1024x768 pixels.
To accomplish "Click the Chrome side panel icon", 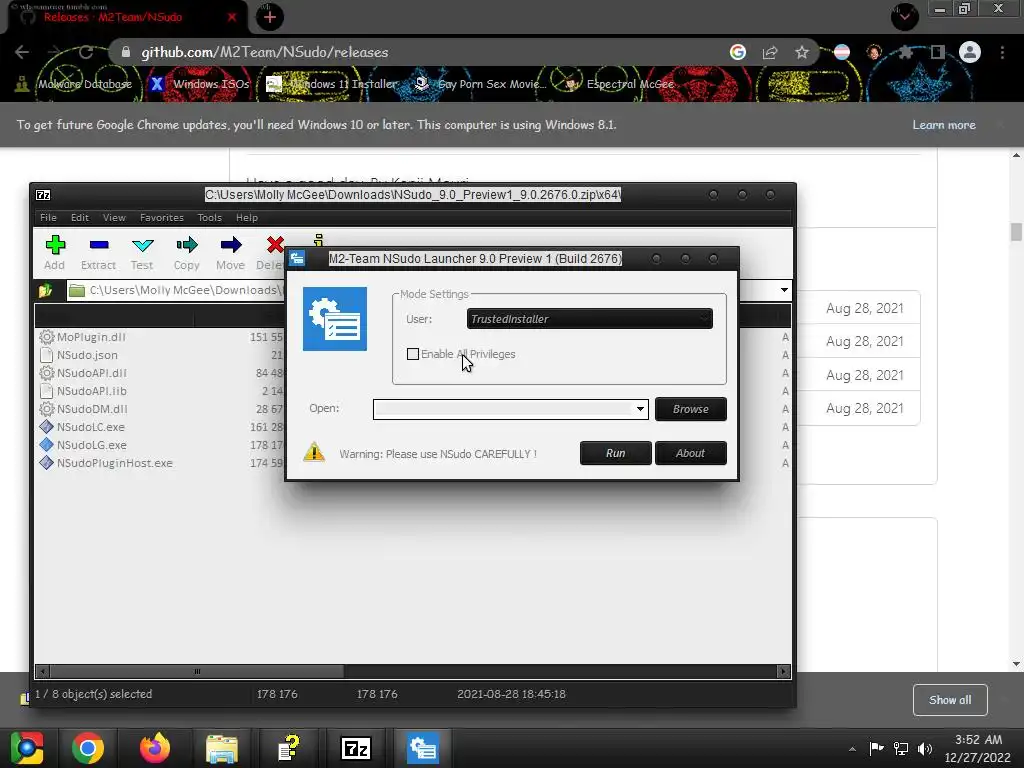I will [x=938, y=52].
